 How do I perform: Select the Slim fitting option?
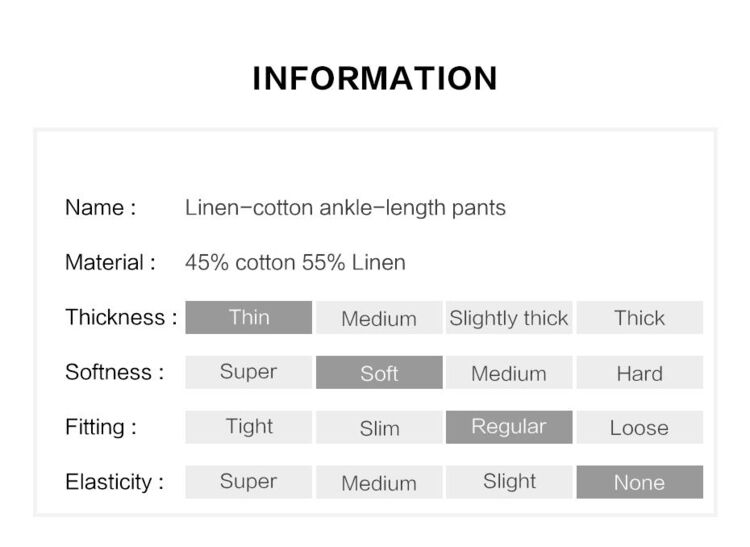pyautogui.click(x=379, y=427)
